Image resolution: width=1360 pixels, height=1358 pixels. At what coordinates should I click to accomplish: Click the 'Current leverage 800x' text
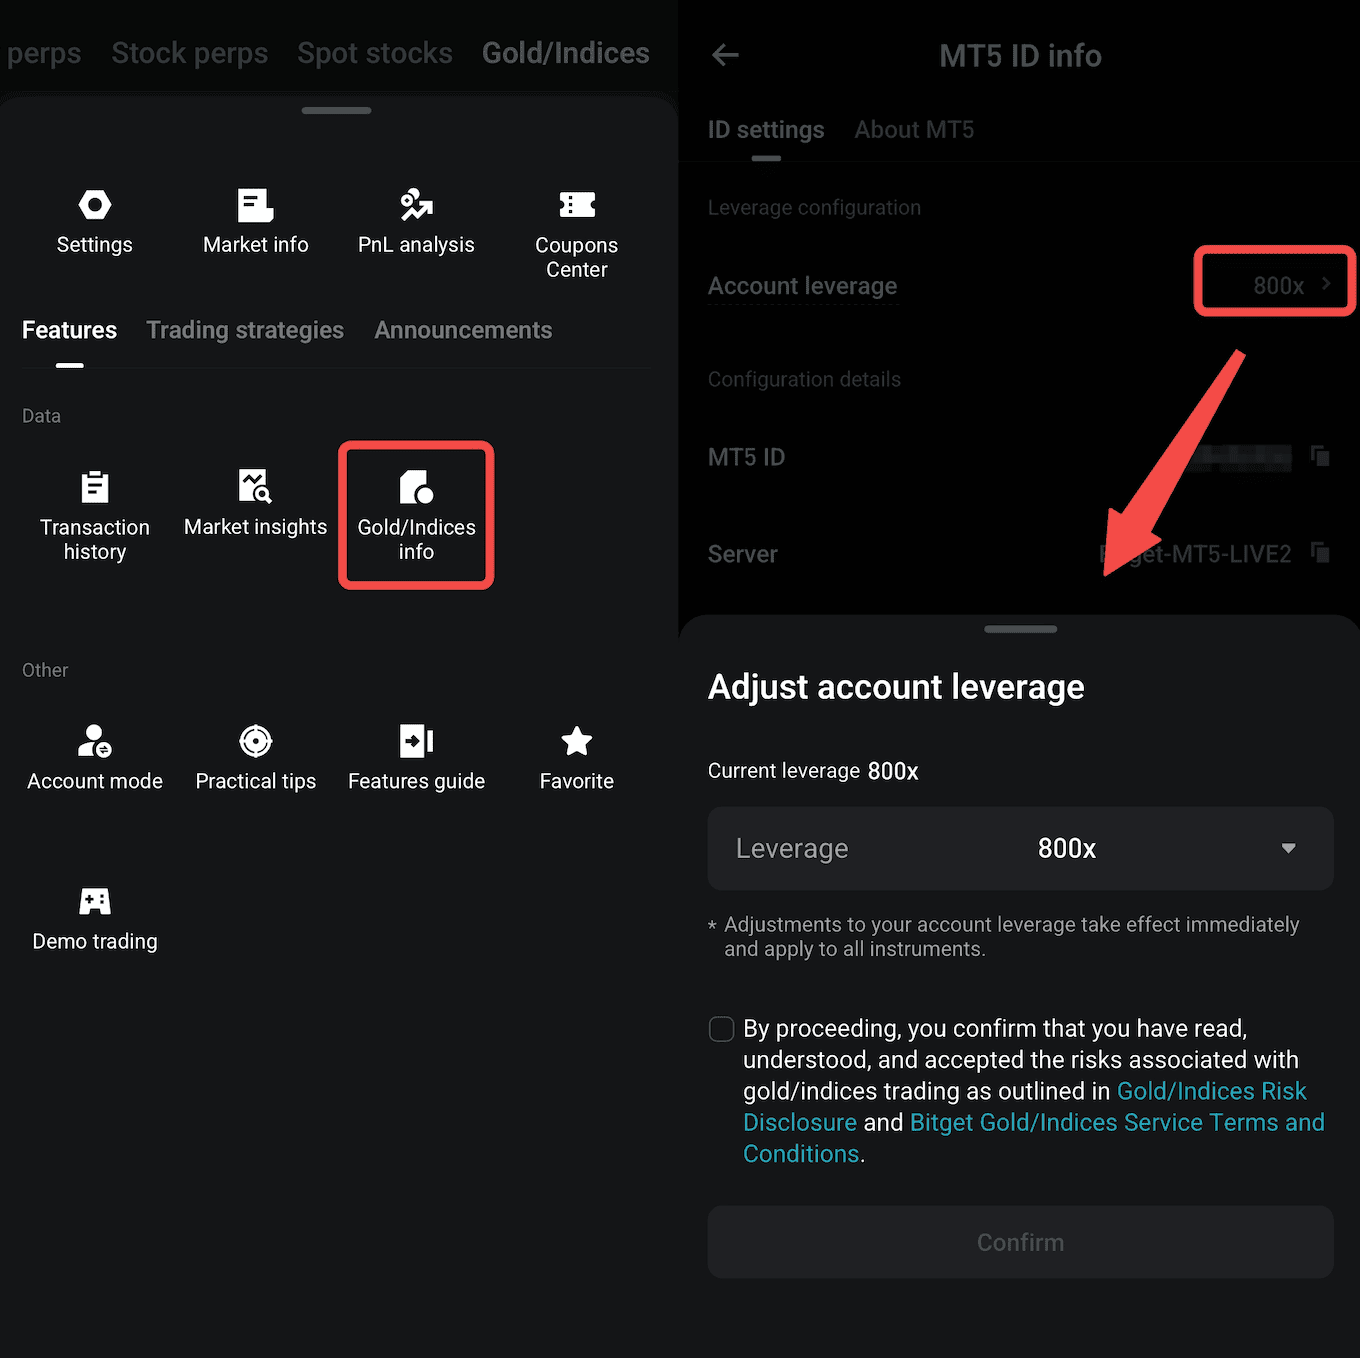[813, 771]
